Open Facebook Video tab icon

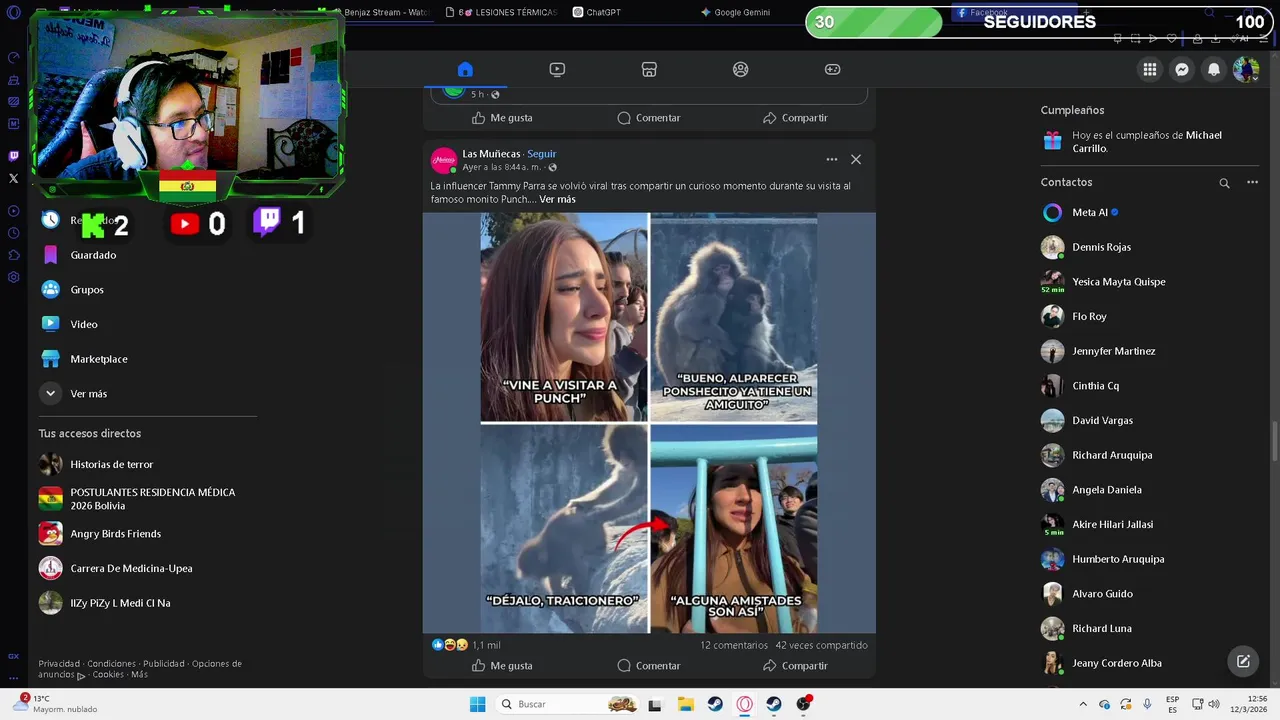point(557,69)
